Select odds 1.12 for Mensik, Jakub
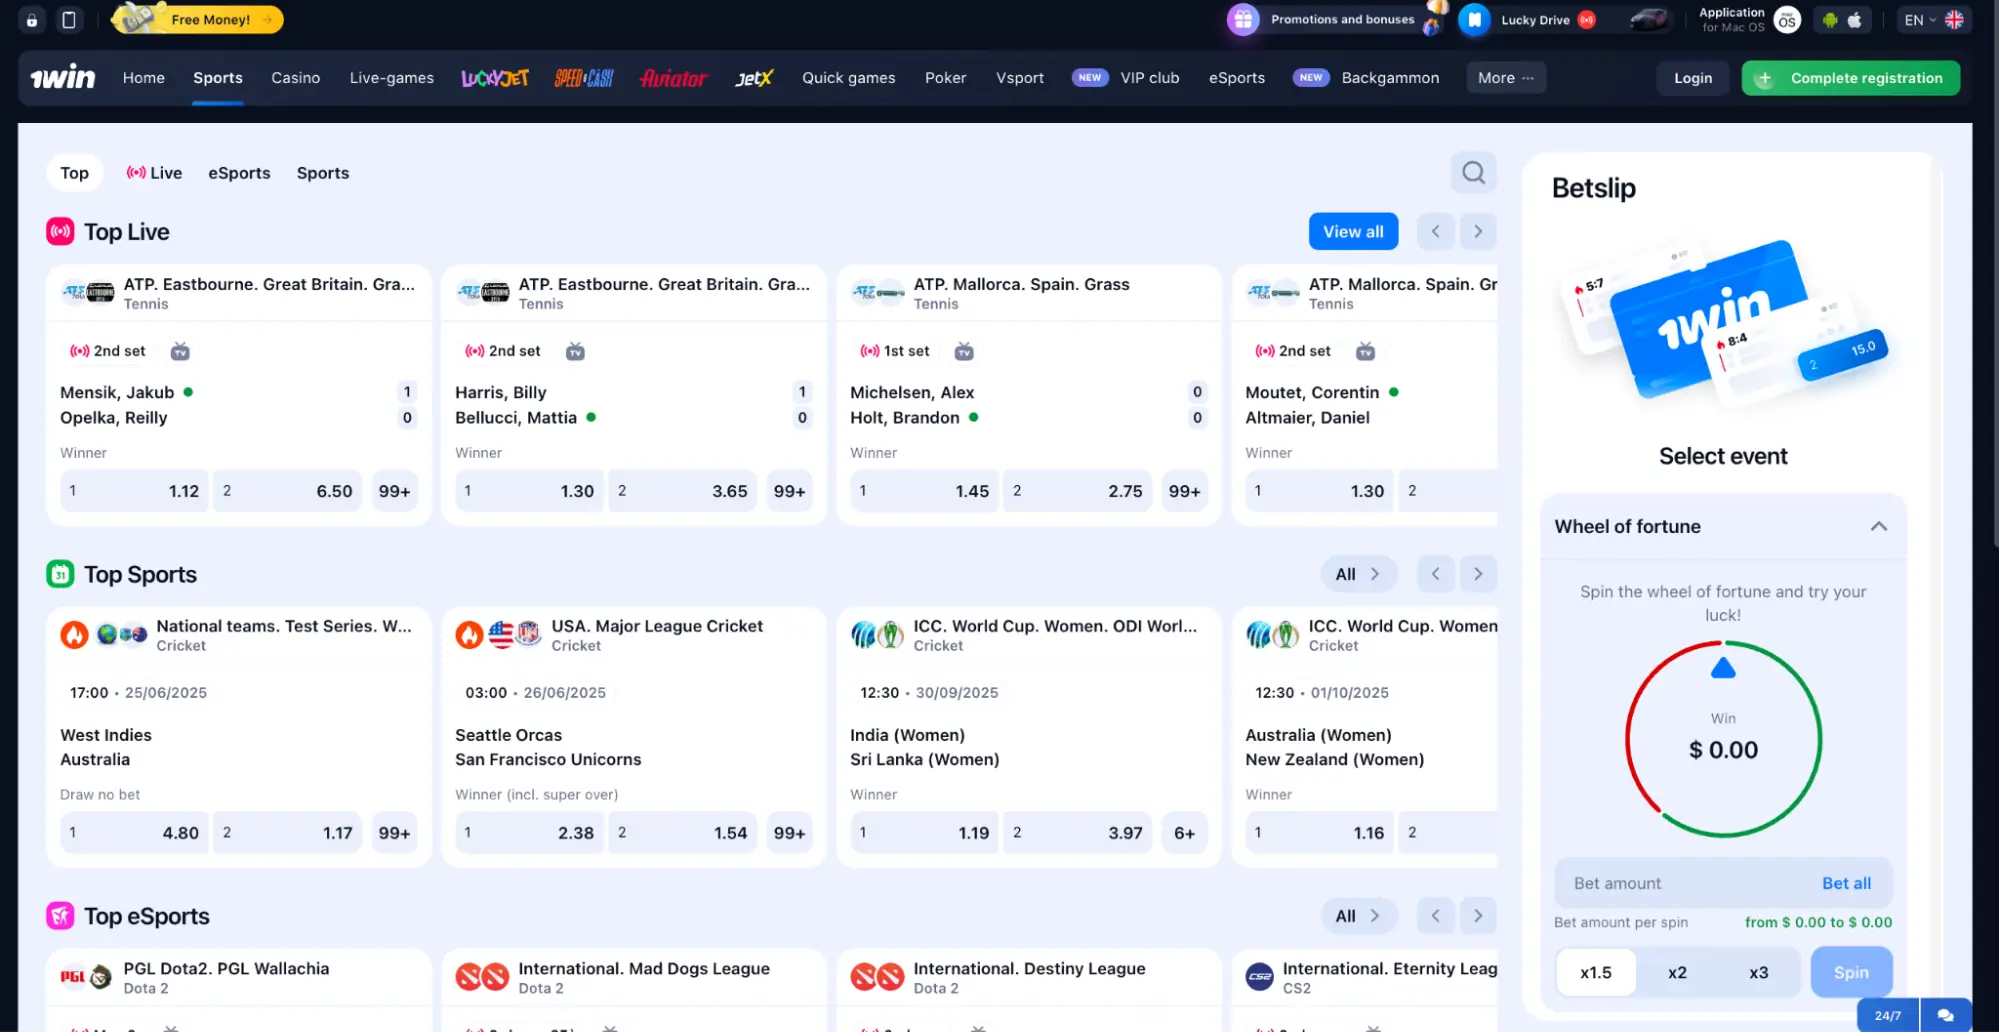 pyautogui.click(x=134, y=491)
